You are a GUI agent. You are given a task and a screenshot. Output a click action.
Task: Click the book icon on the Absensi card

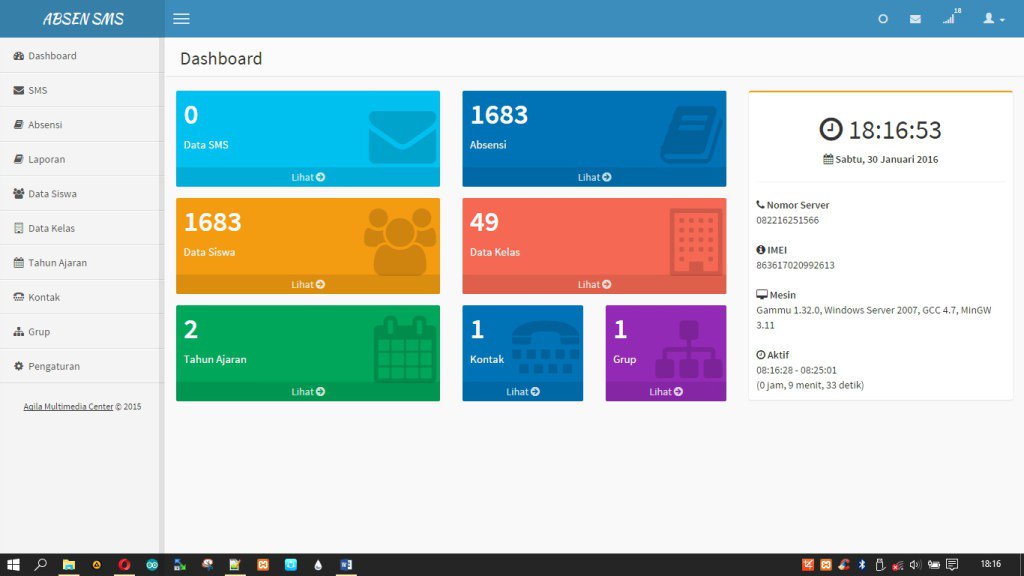point(692,135)
